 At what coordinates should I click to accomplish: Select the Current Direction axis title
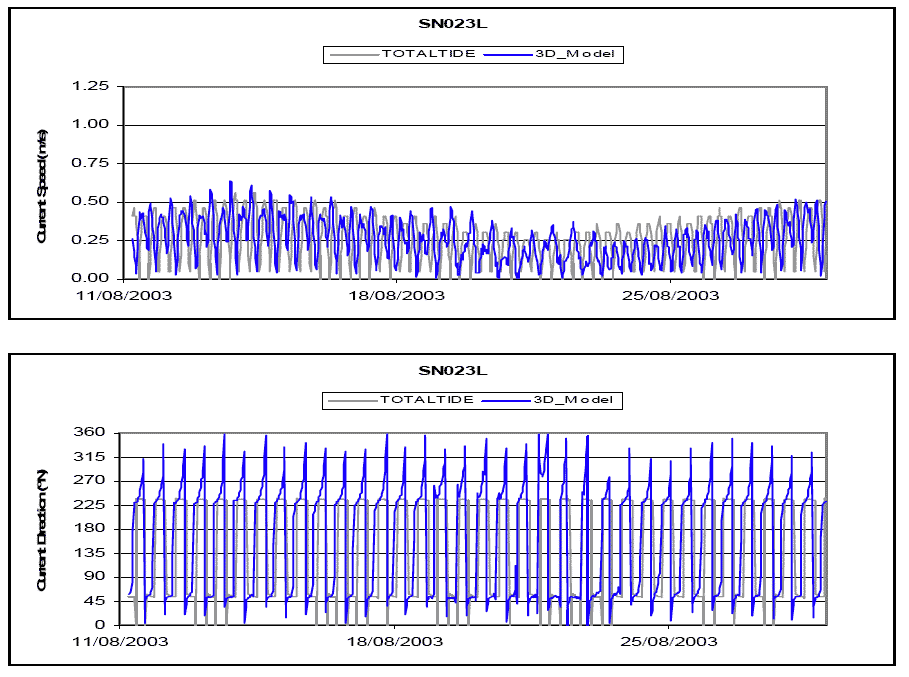43,531
